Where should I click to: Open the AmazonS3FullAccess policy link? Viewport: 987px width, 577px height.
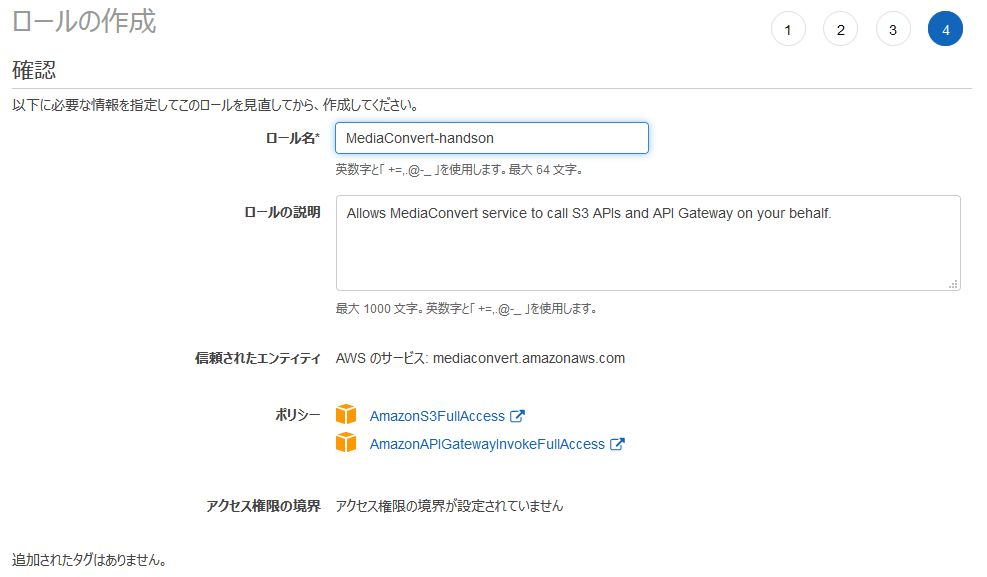pos(439,415)
